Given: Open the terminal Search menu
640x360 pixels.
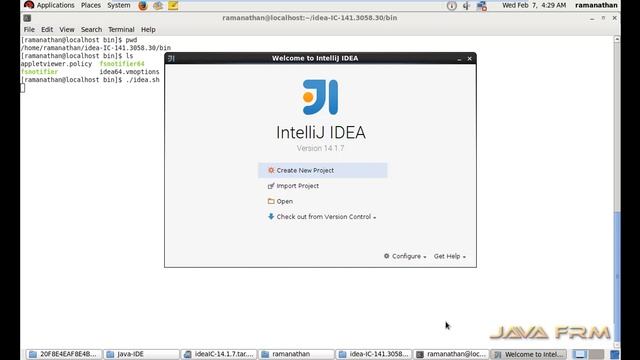Looking at the screenshot, I should 91,29.
